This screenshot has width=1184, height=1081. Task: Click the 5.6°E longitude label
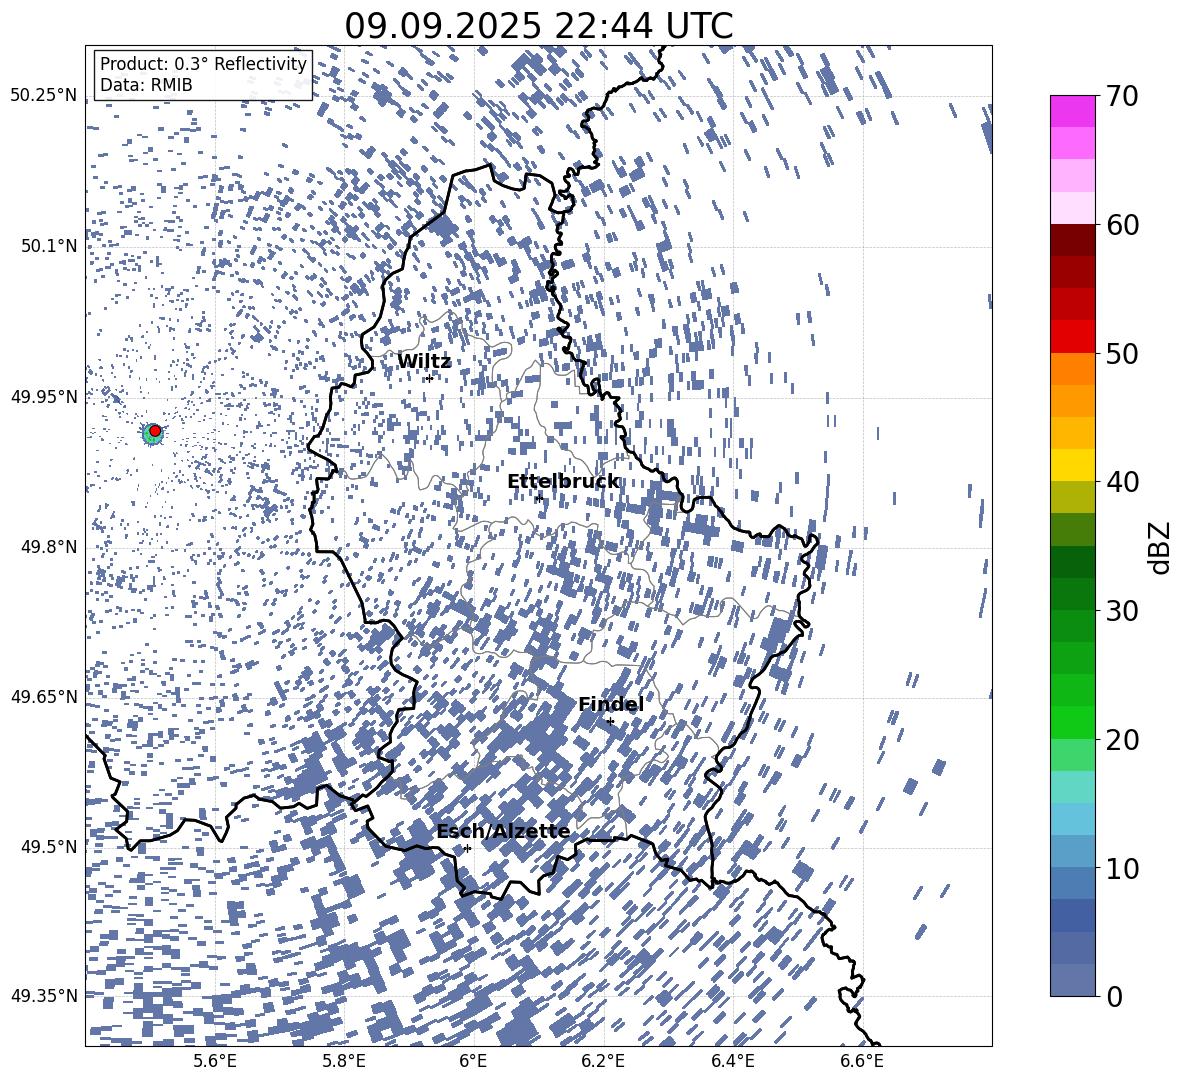(215, 1061)
